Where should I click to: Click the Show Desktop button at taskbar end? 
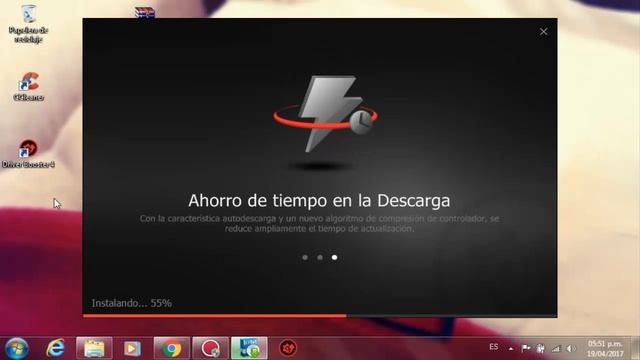[x=635, y=348]
